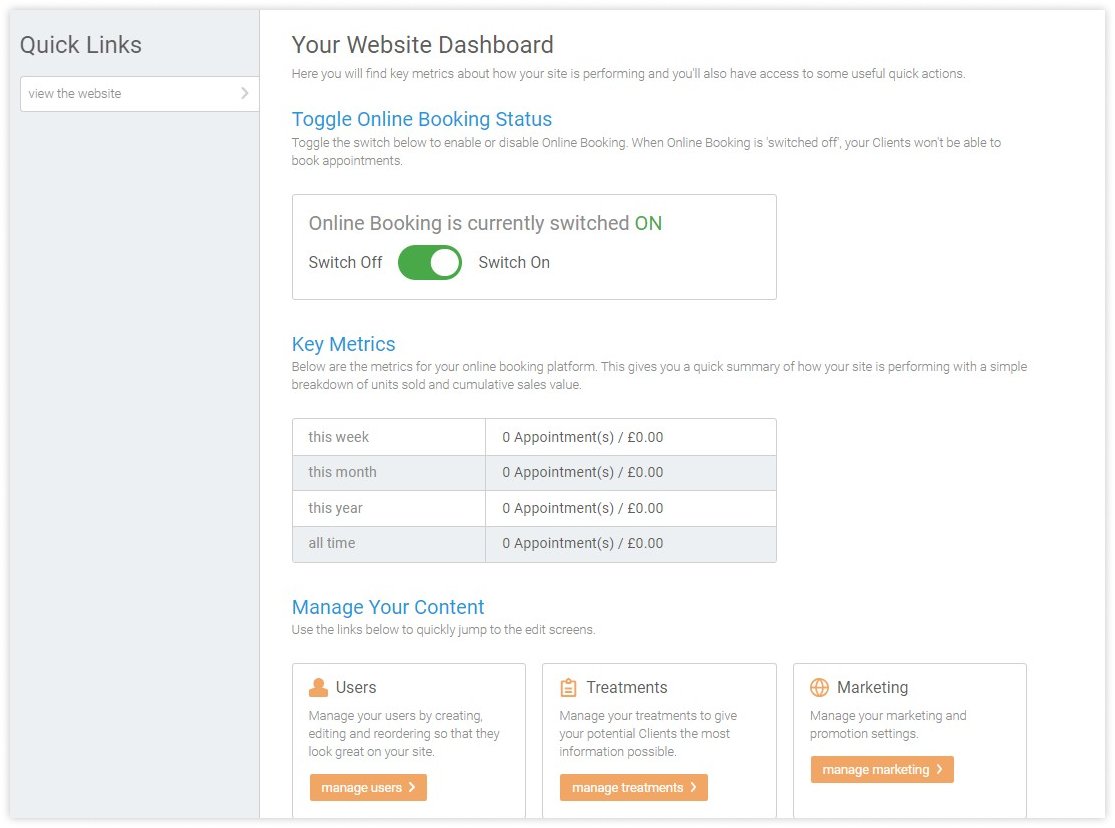
Task: Click the Key Metrics heading
Action: (x=343, y=344)
